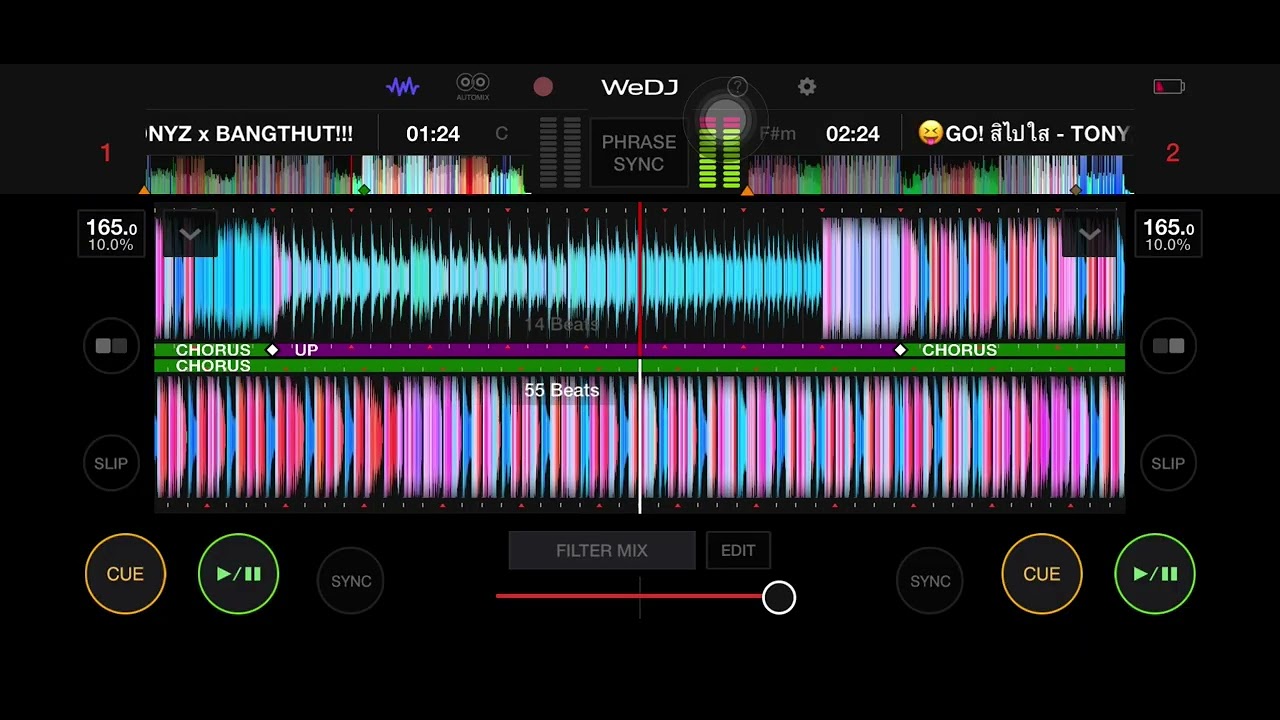This screenshot has height=720, width=1280.
Task: Hit the CUE button on deck 1
Action: [x=125, y=574]
